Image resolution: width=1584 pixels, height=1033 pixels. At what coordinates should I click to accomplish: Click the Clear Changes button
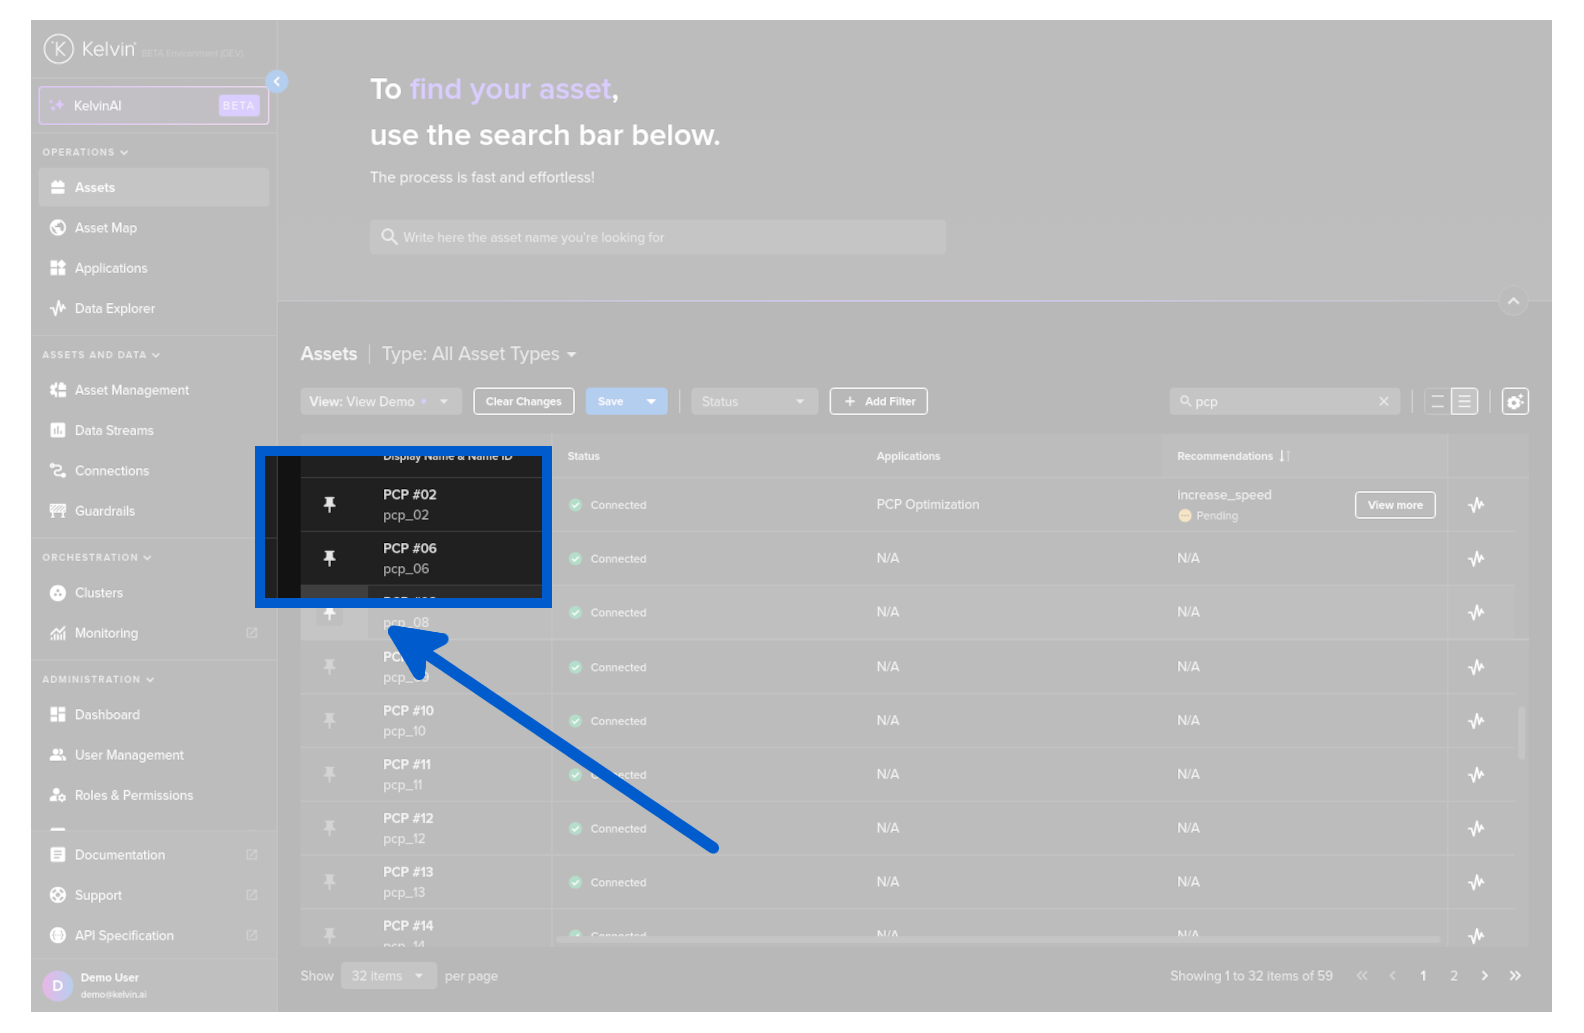point(523,402)
